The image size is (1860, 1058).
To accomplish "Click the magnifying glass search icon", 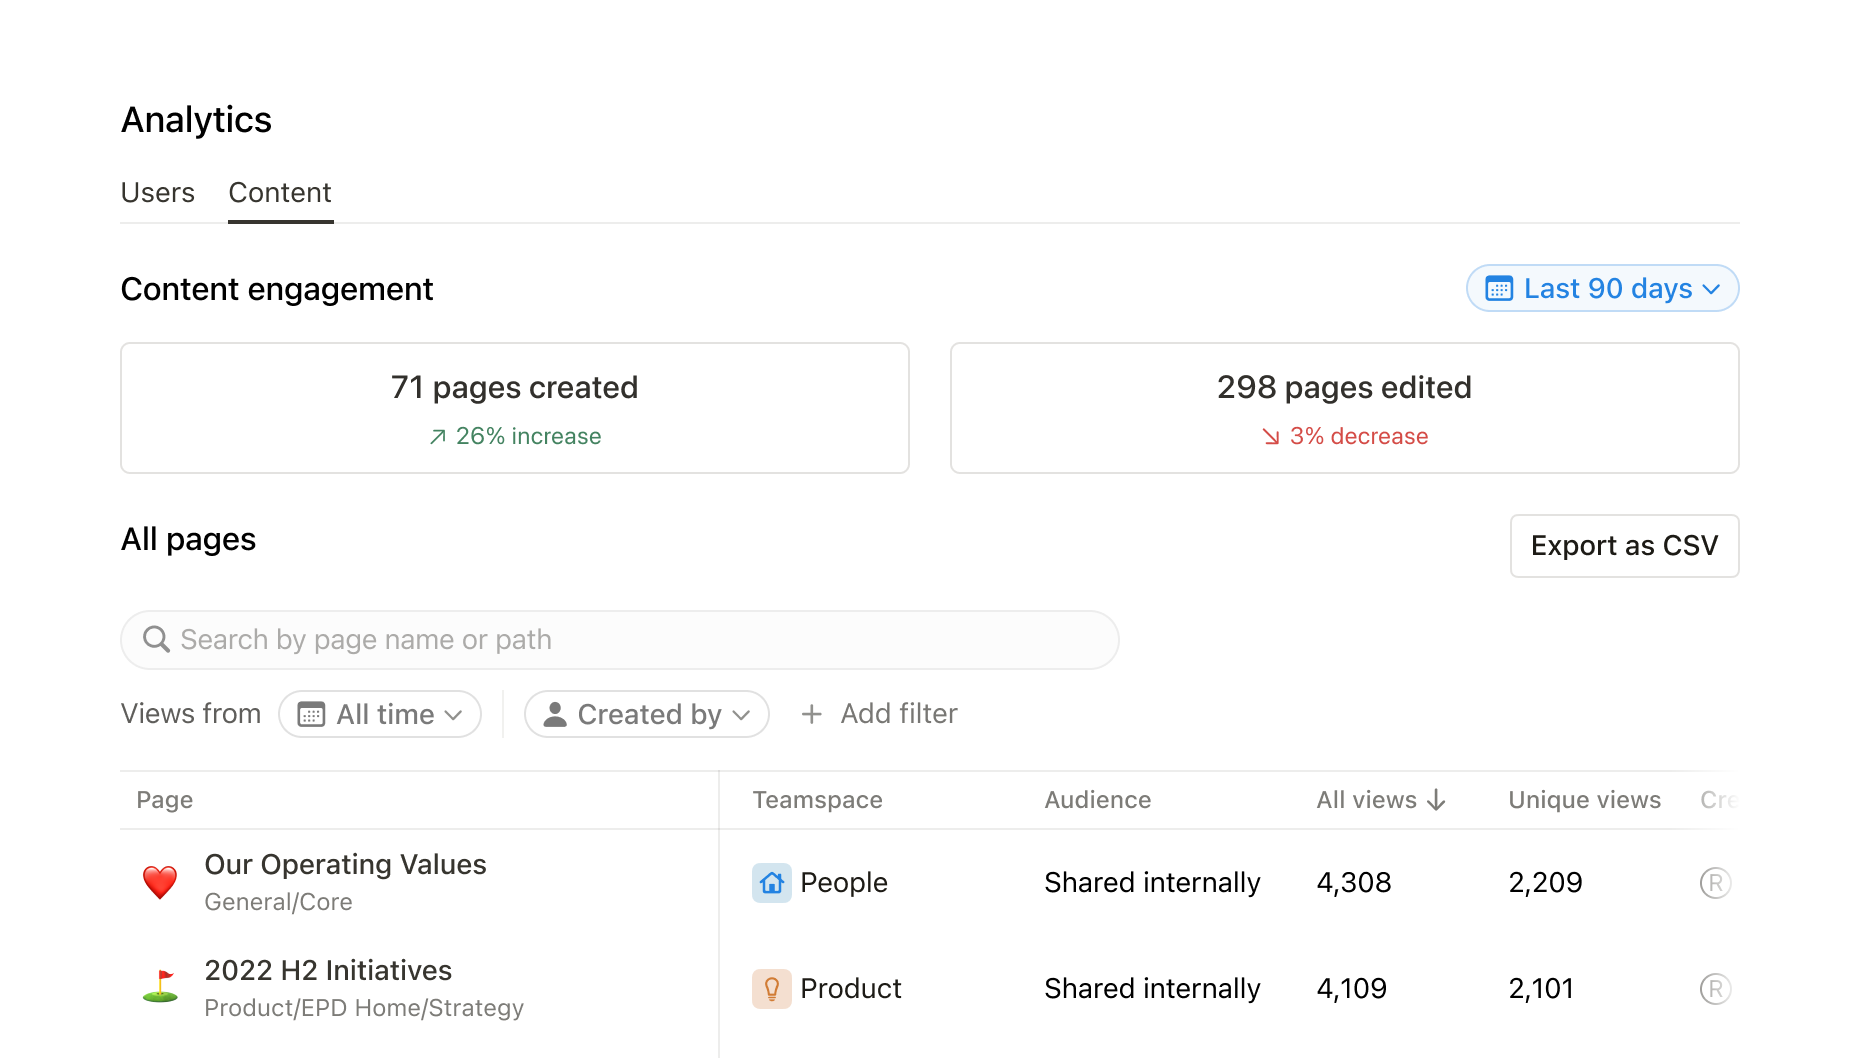I will pos(156,639).
